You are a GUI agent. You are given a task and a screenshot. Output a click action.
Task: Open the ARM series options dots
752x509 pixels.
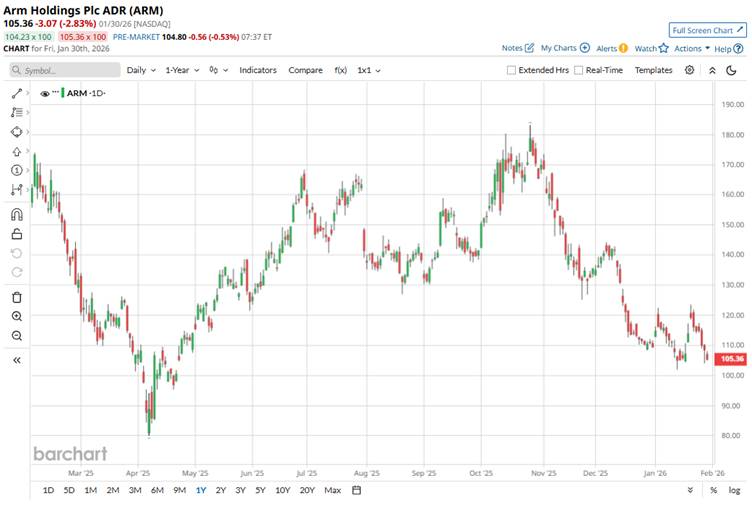coord(56,92)
